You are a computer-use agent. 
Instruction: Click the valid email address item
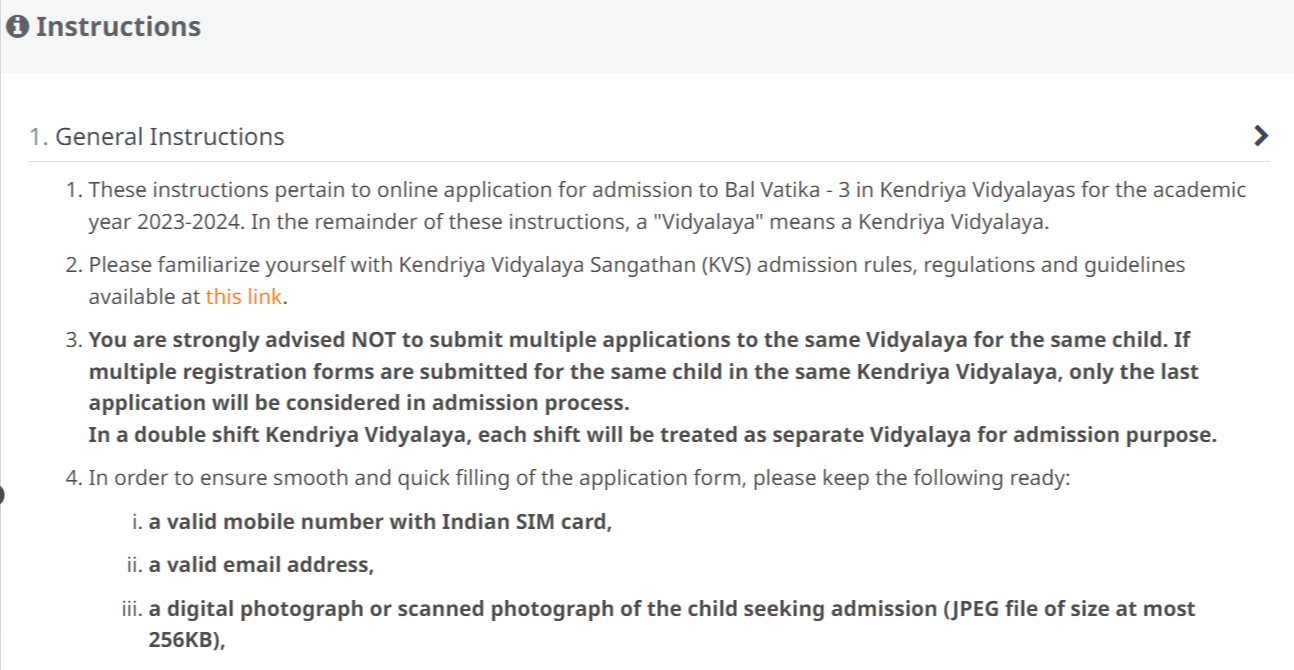(x=261, y=565)
